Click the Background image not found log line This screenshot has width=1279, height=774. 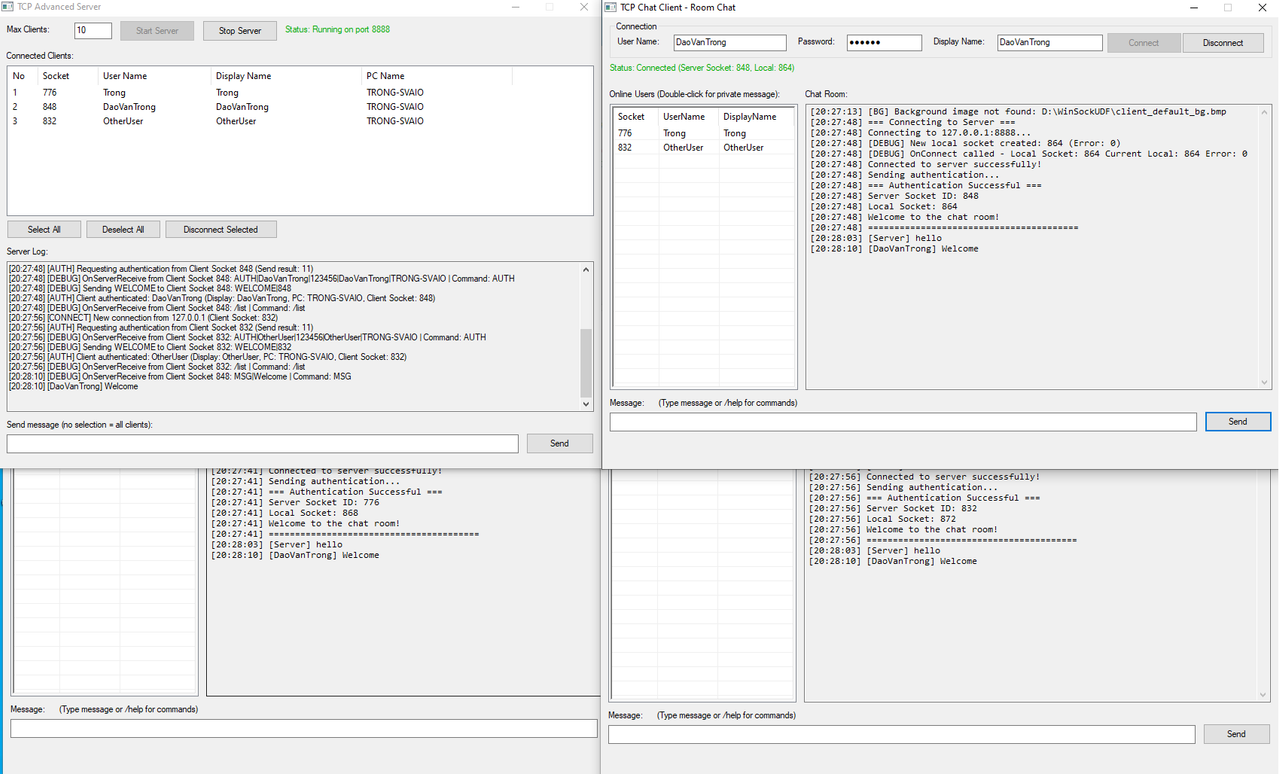click(1018, 111)
